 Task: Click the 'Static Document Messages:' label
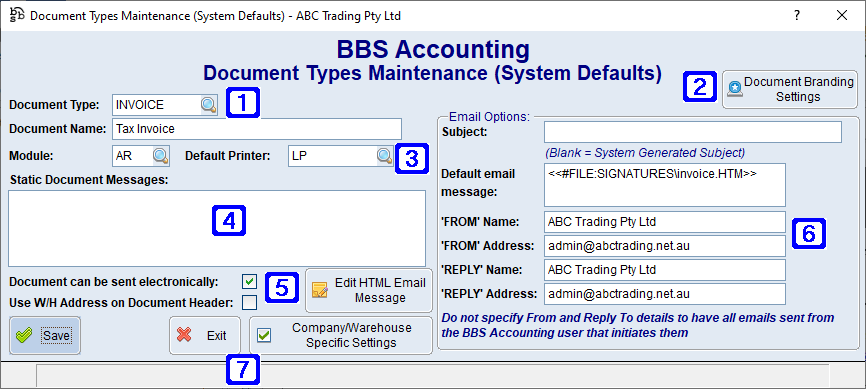(88, 180)
